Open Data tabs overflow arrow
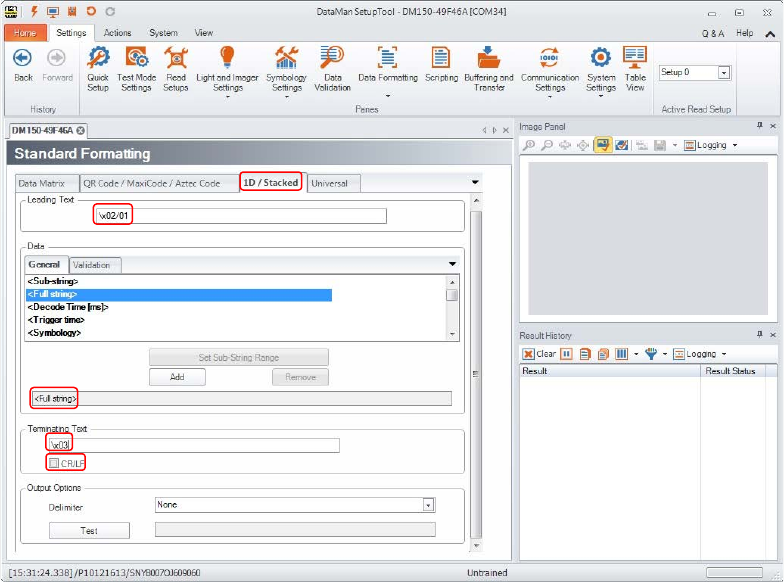This screenshot has width=784, height=582. [452, 264]
